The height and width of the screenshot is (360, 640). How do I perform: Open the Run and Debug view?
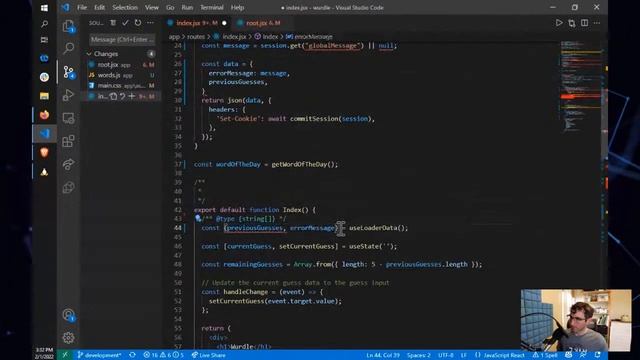pyautogui.click(x=69, y=95)
